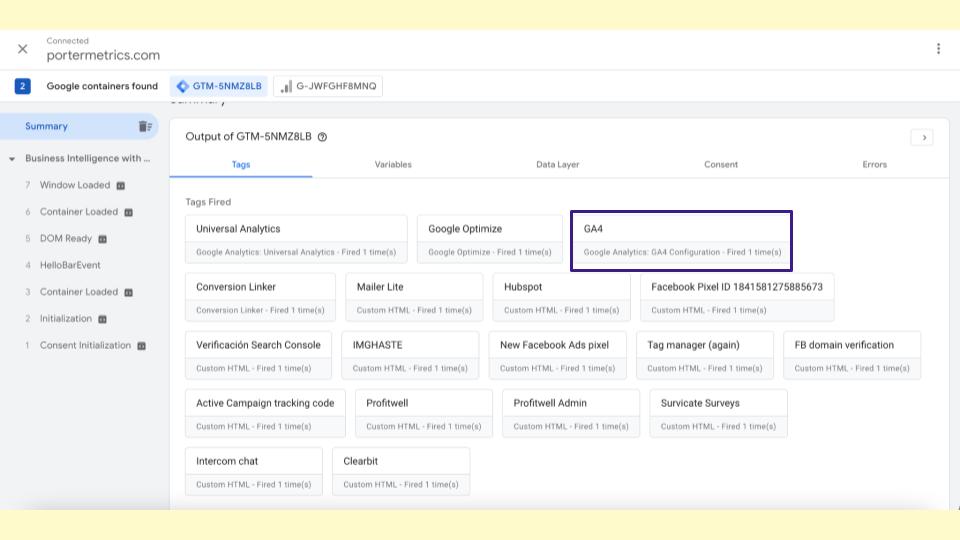Viewport: 960px width, 540px height.
Task: Switch to the Errors tab
Action: (874, 165)
